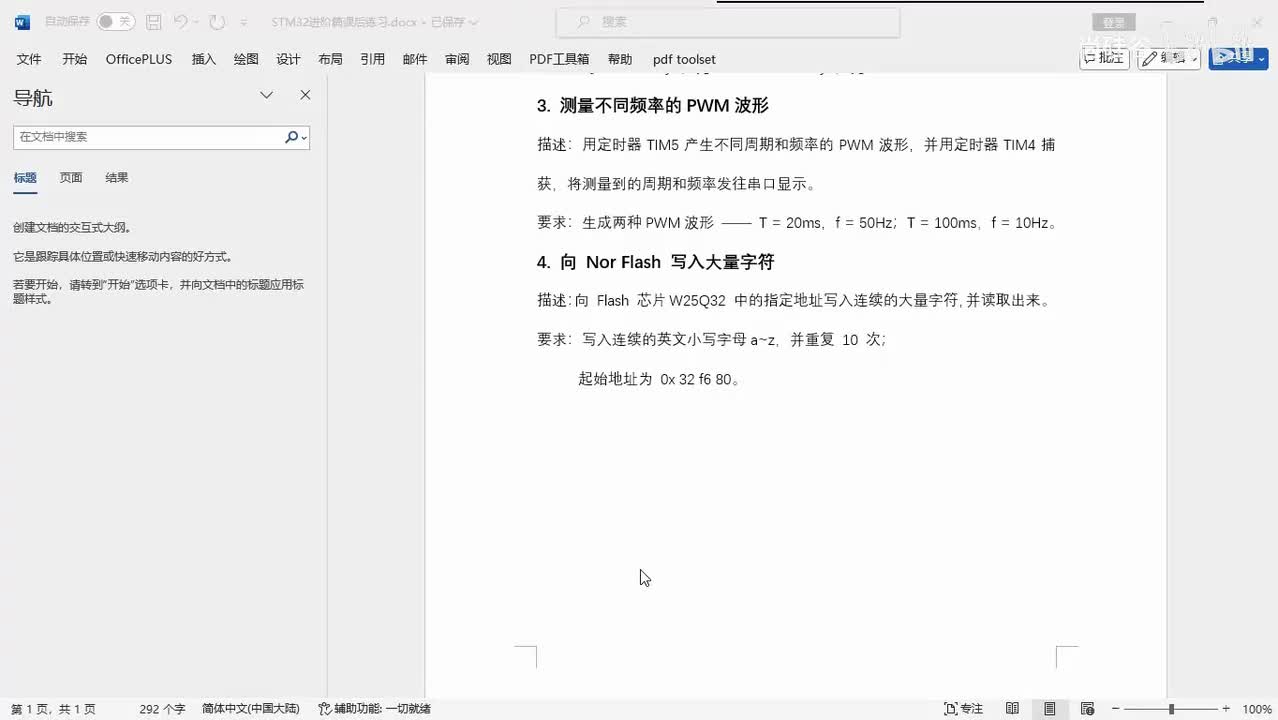Select the 结果 tab in navigation pane
1278x720 pixels.
pos(117,178)
